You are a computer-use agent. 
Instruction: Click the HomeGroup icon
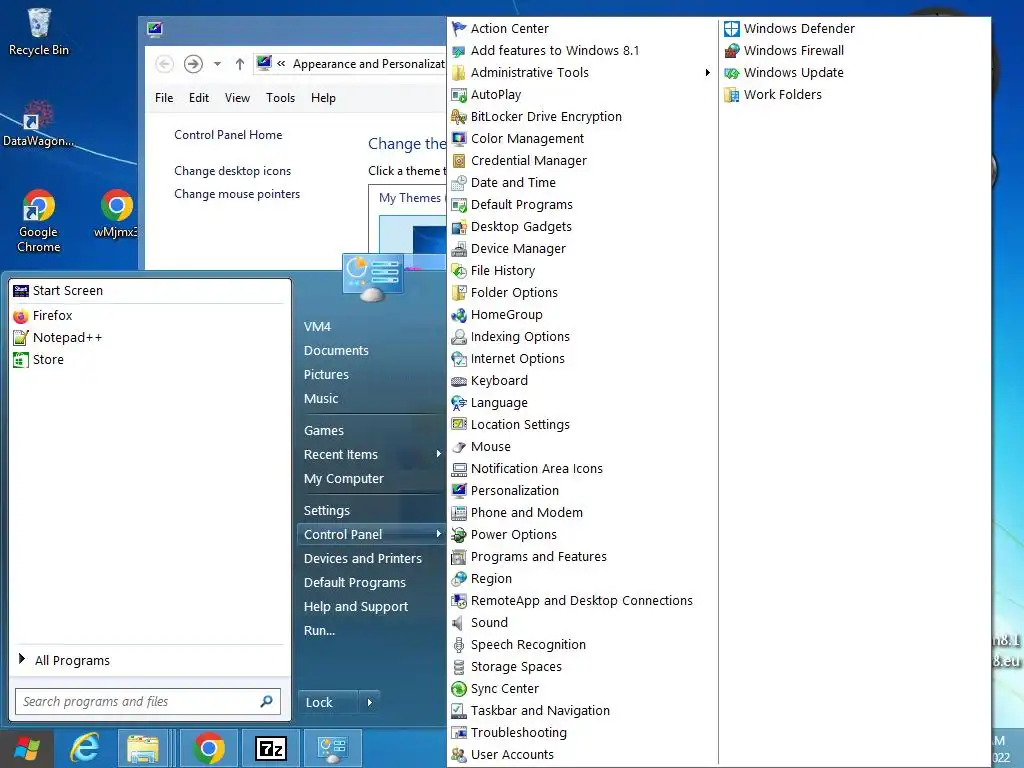(459, 315)
